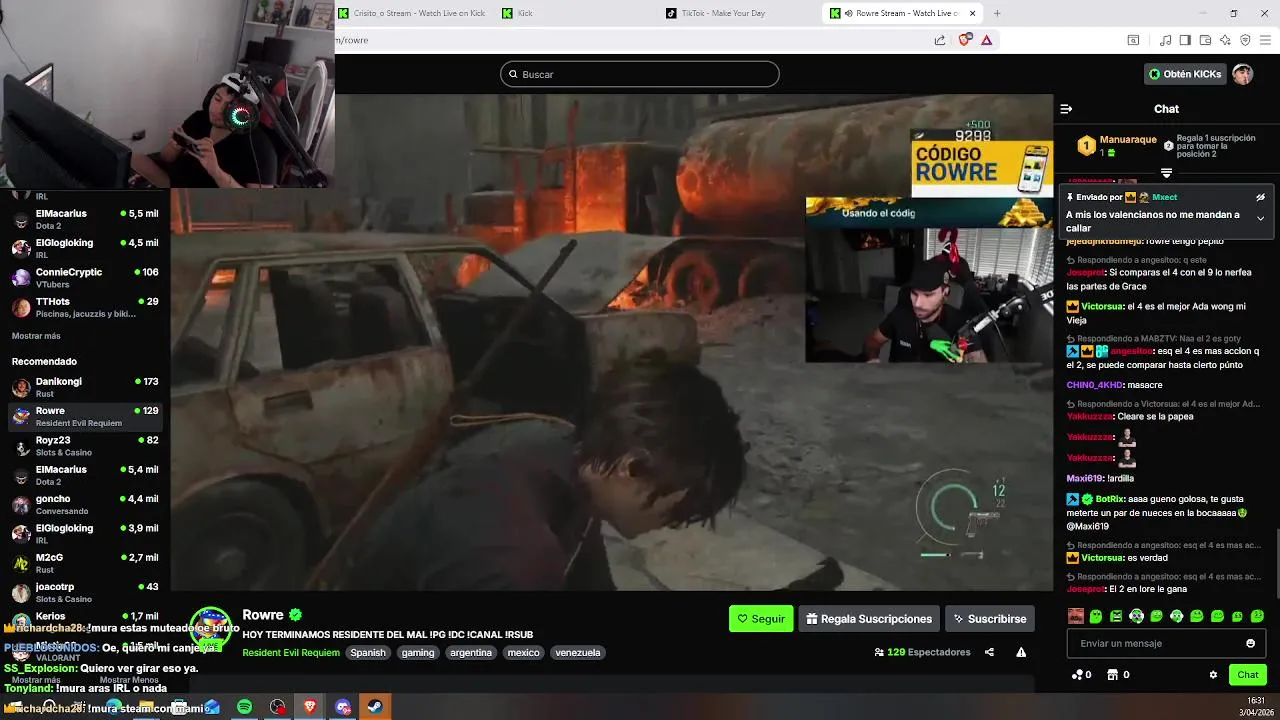Open Brave browser from the taskbar
1280x720 pixels.
tap(310, 707)
